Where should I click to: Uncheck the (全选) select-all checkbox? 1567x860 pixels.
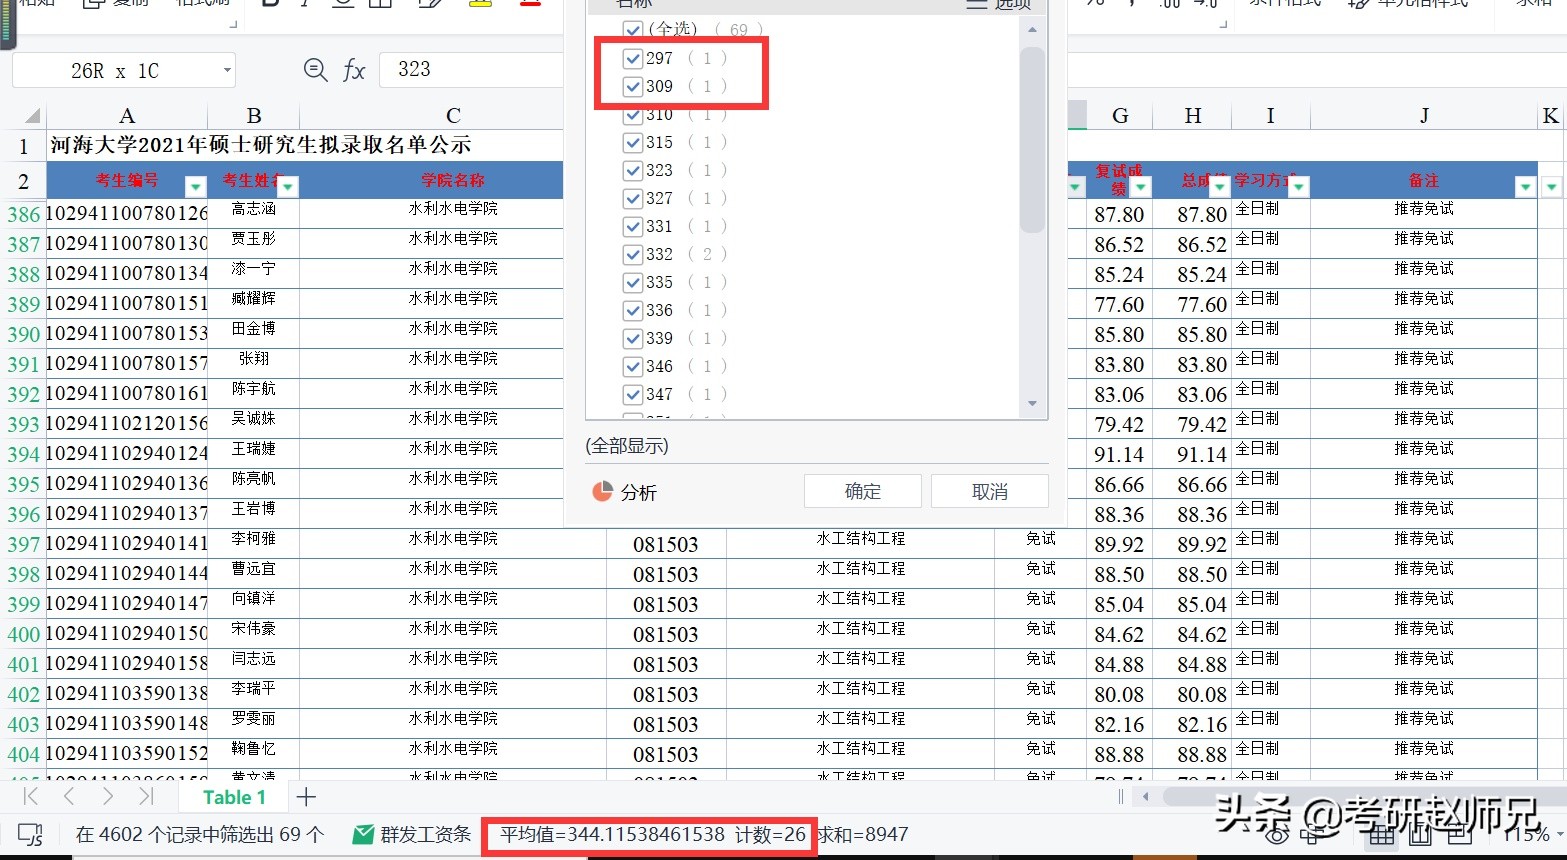click(632, 29)
